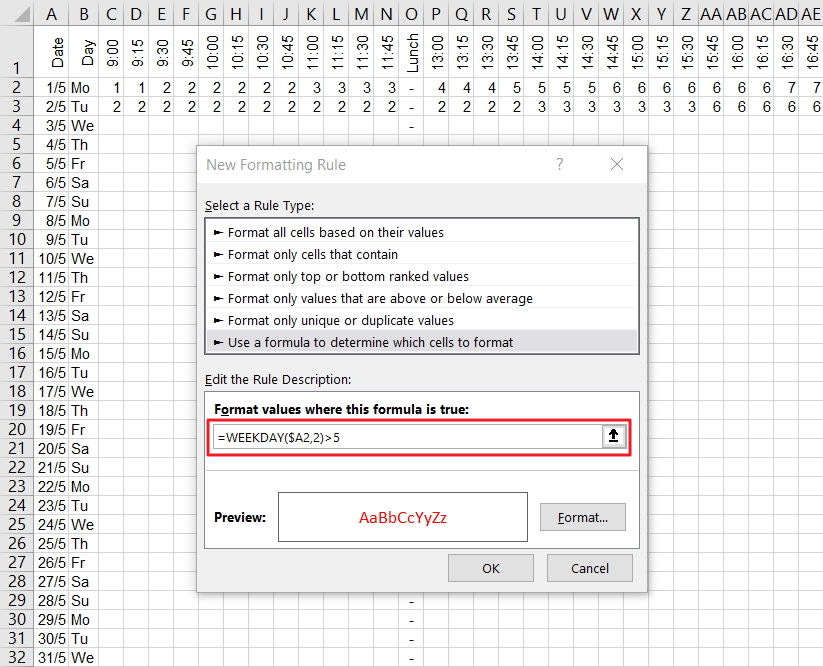
Task: Select 'Format all cells based on their values'
Action: click(x=421, y=232)
